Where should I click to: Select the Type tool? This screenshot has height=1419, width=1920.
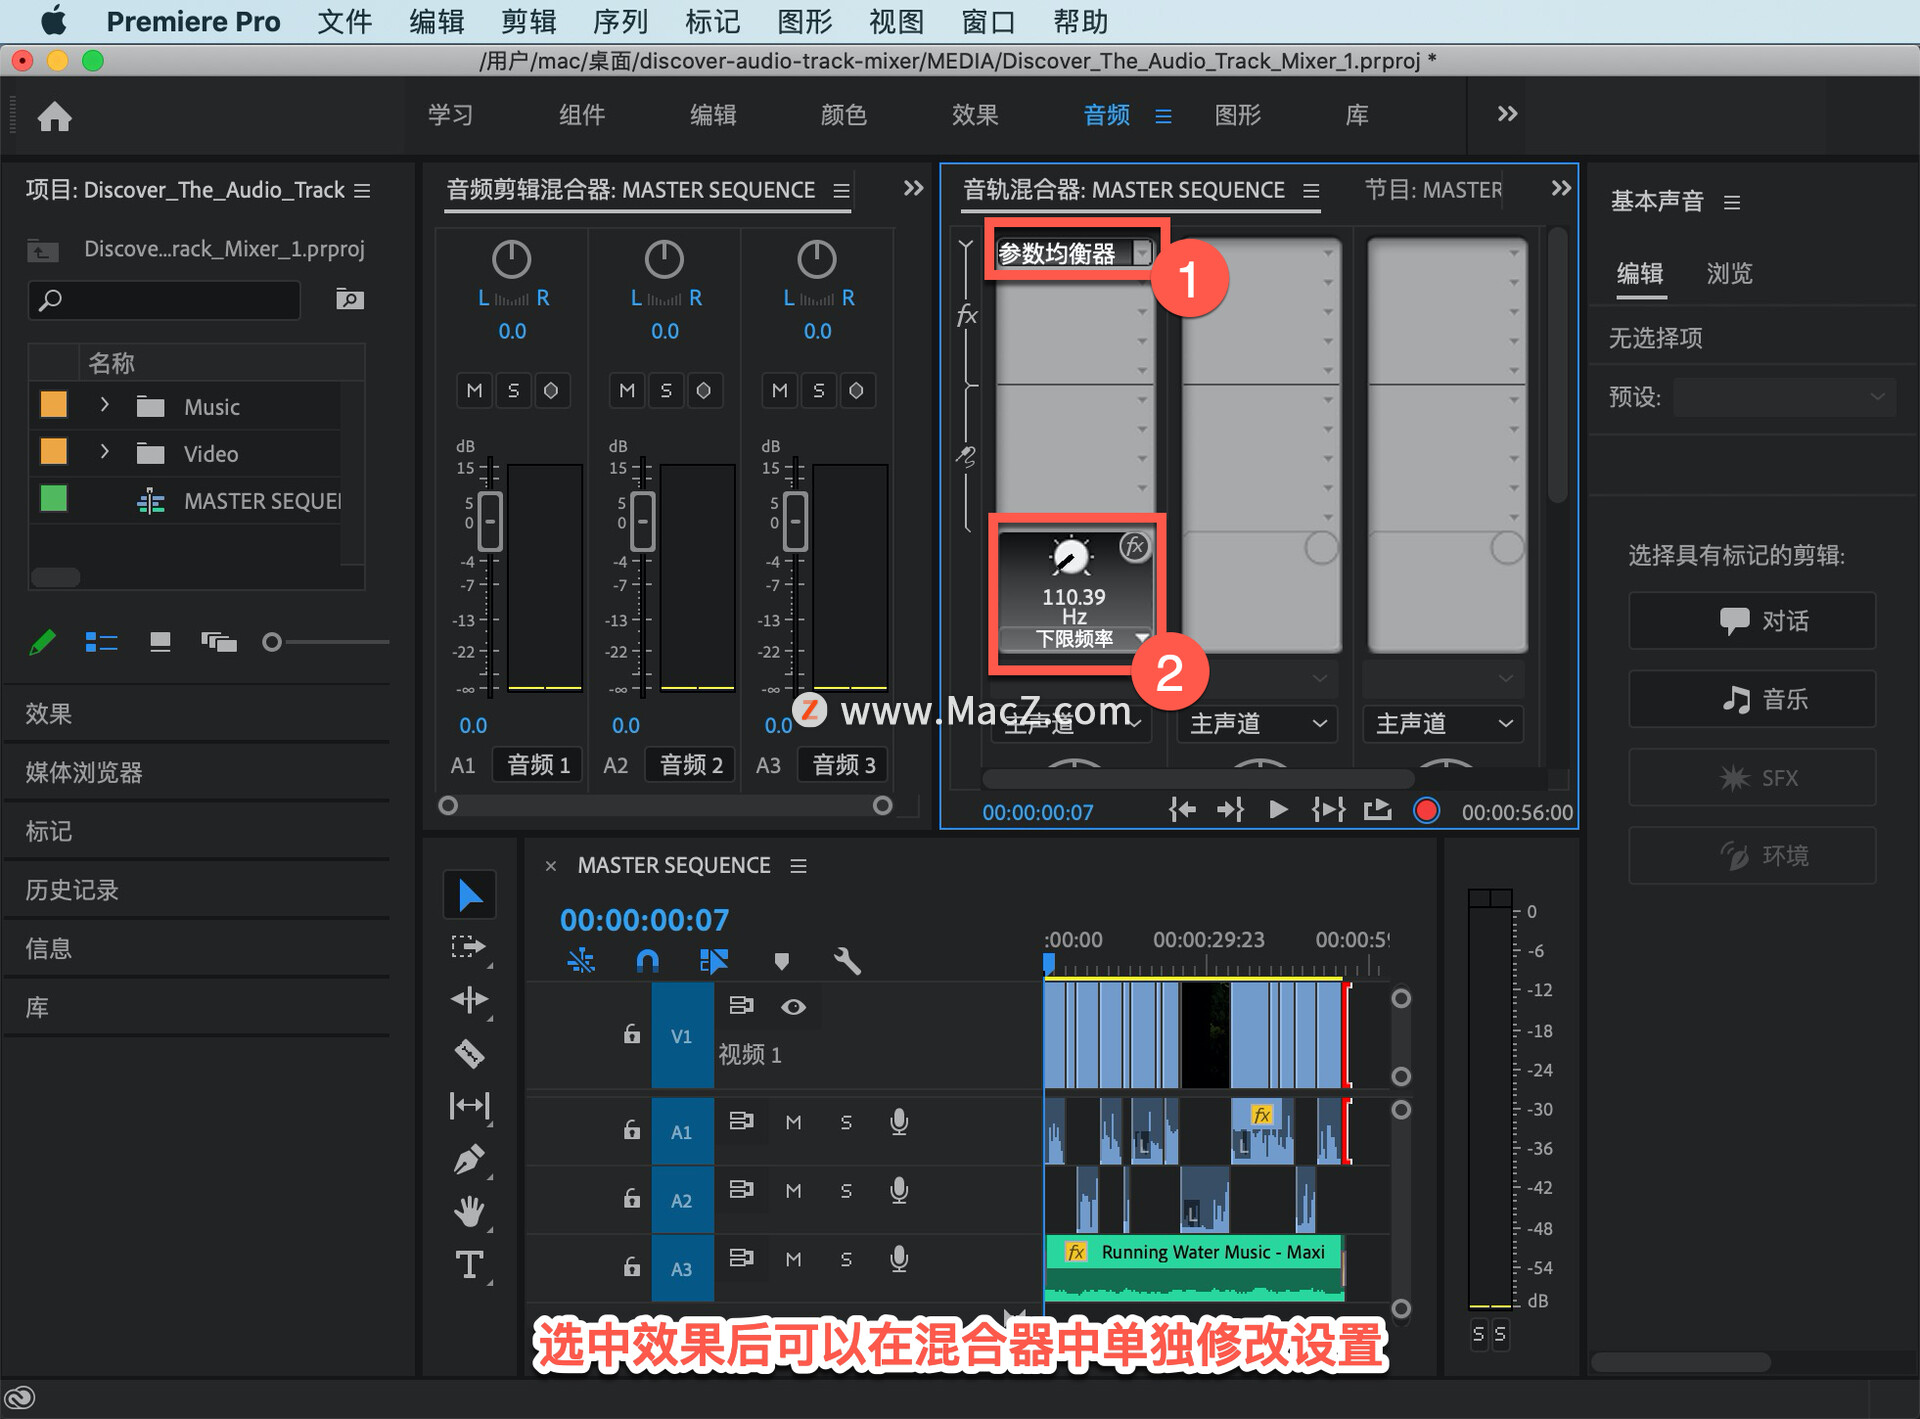(x=469, y=1265)
